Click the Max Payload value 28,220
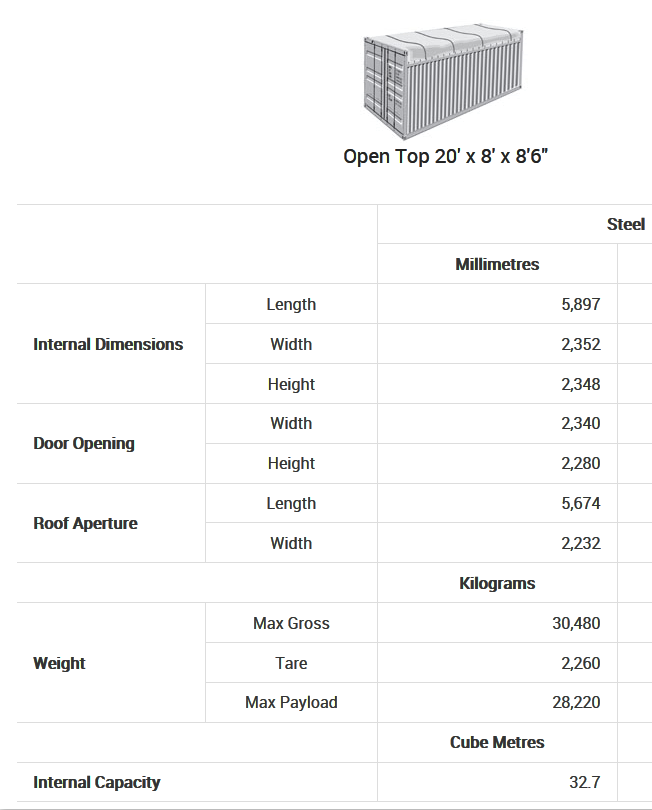 click(576, 702)
